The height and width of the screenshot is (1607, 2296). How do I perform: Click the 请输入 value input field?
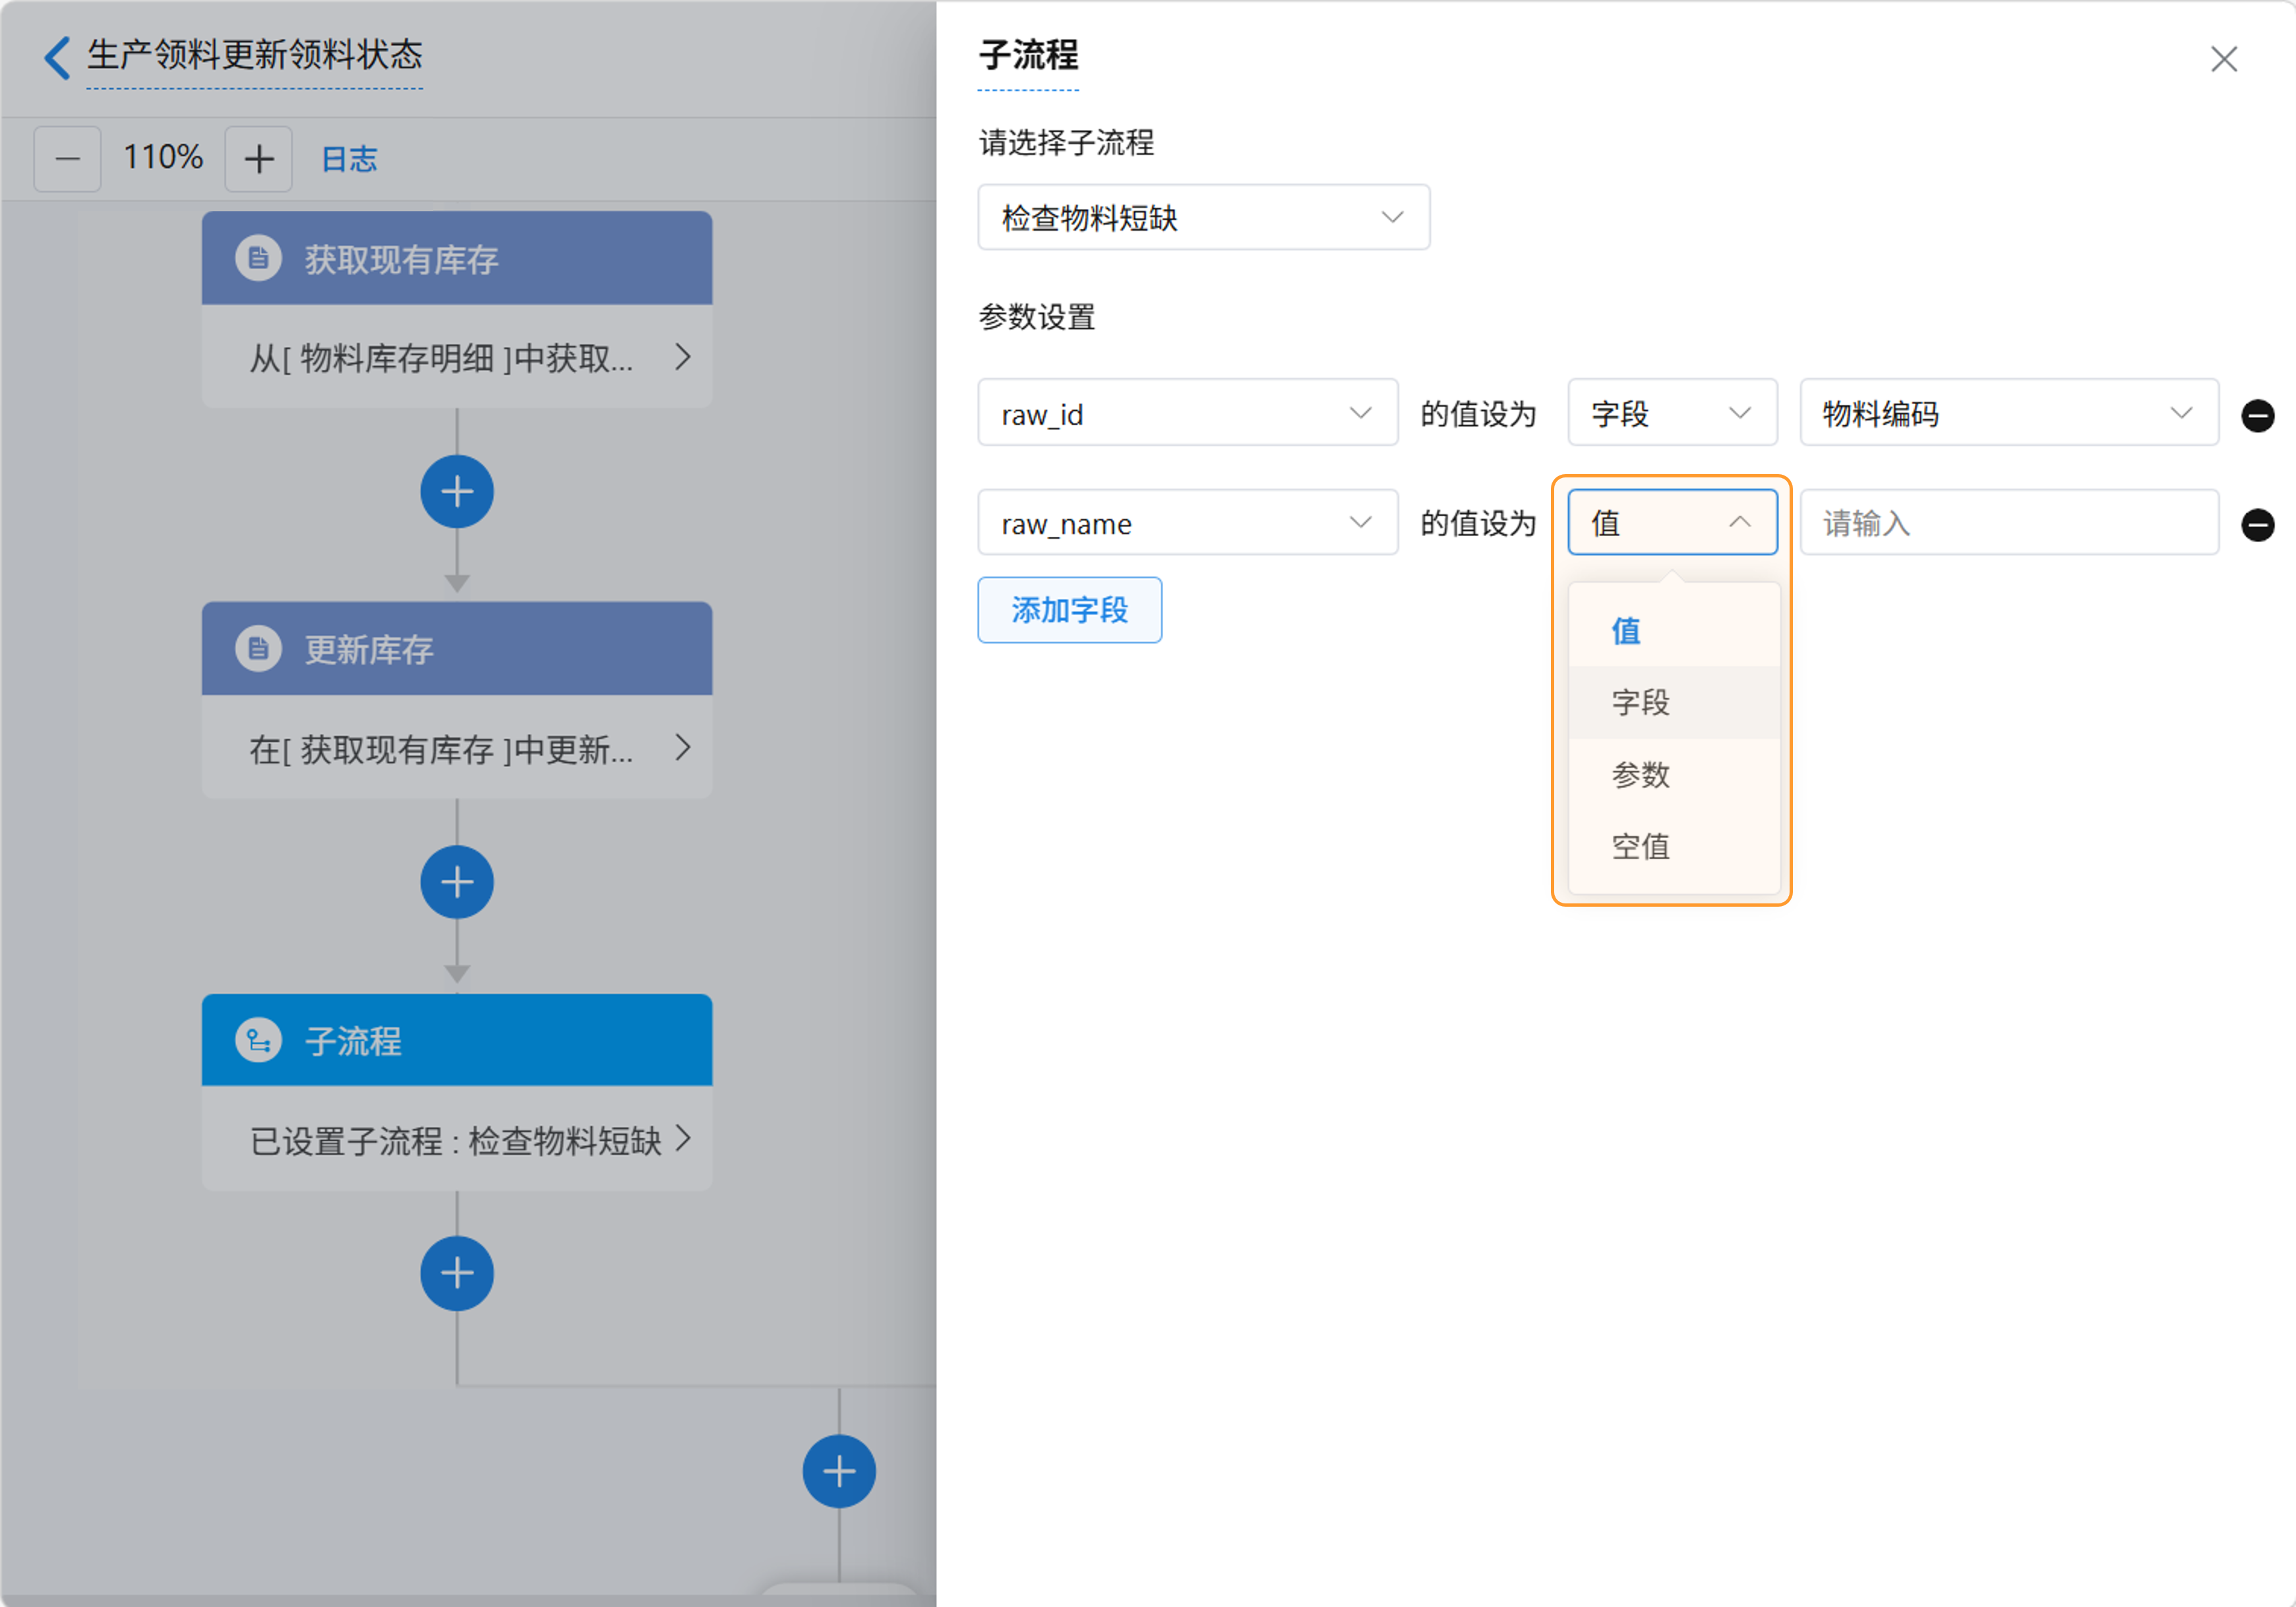2008,522
